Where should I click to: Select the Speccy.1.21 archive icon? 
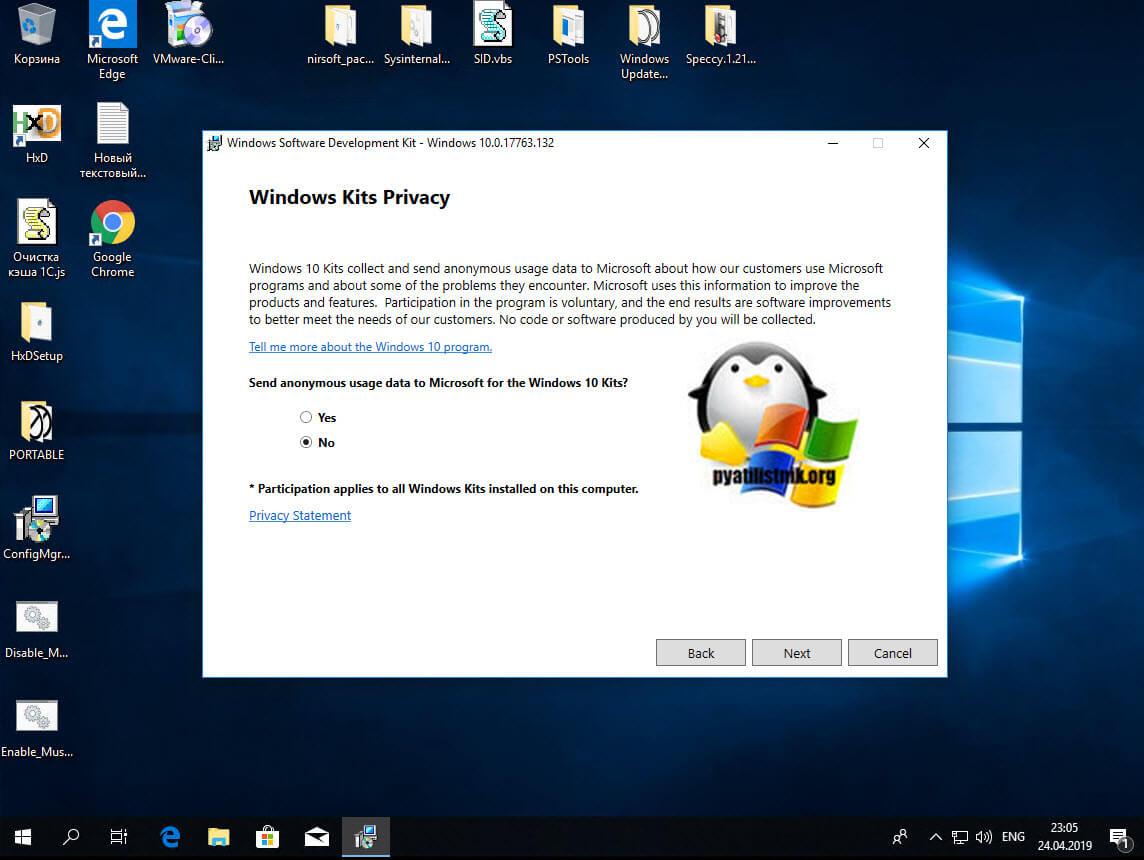pos(720,34)
